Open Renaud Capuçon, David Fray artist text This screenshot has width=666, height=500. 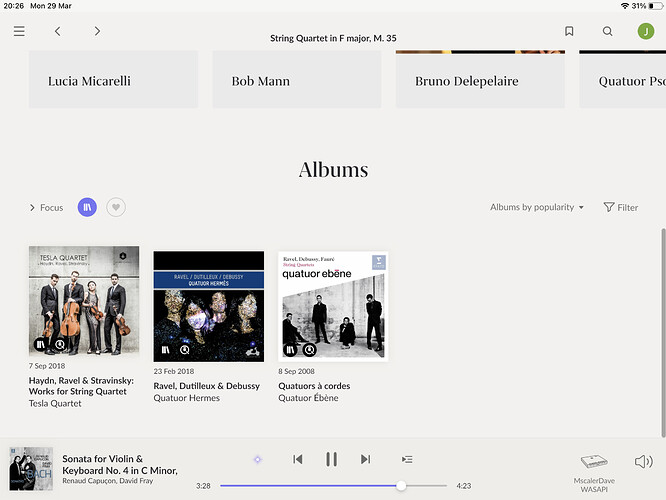(x=108, y=481)
